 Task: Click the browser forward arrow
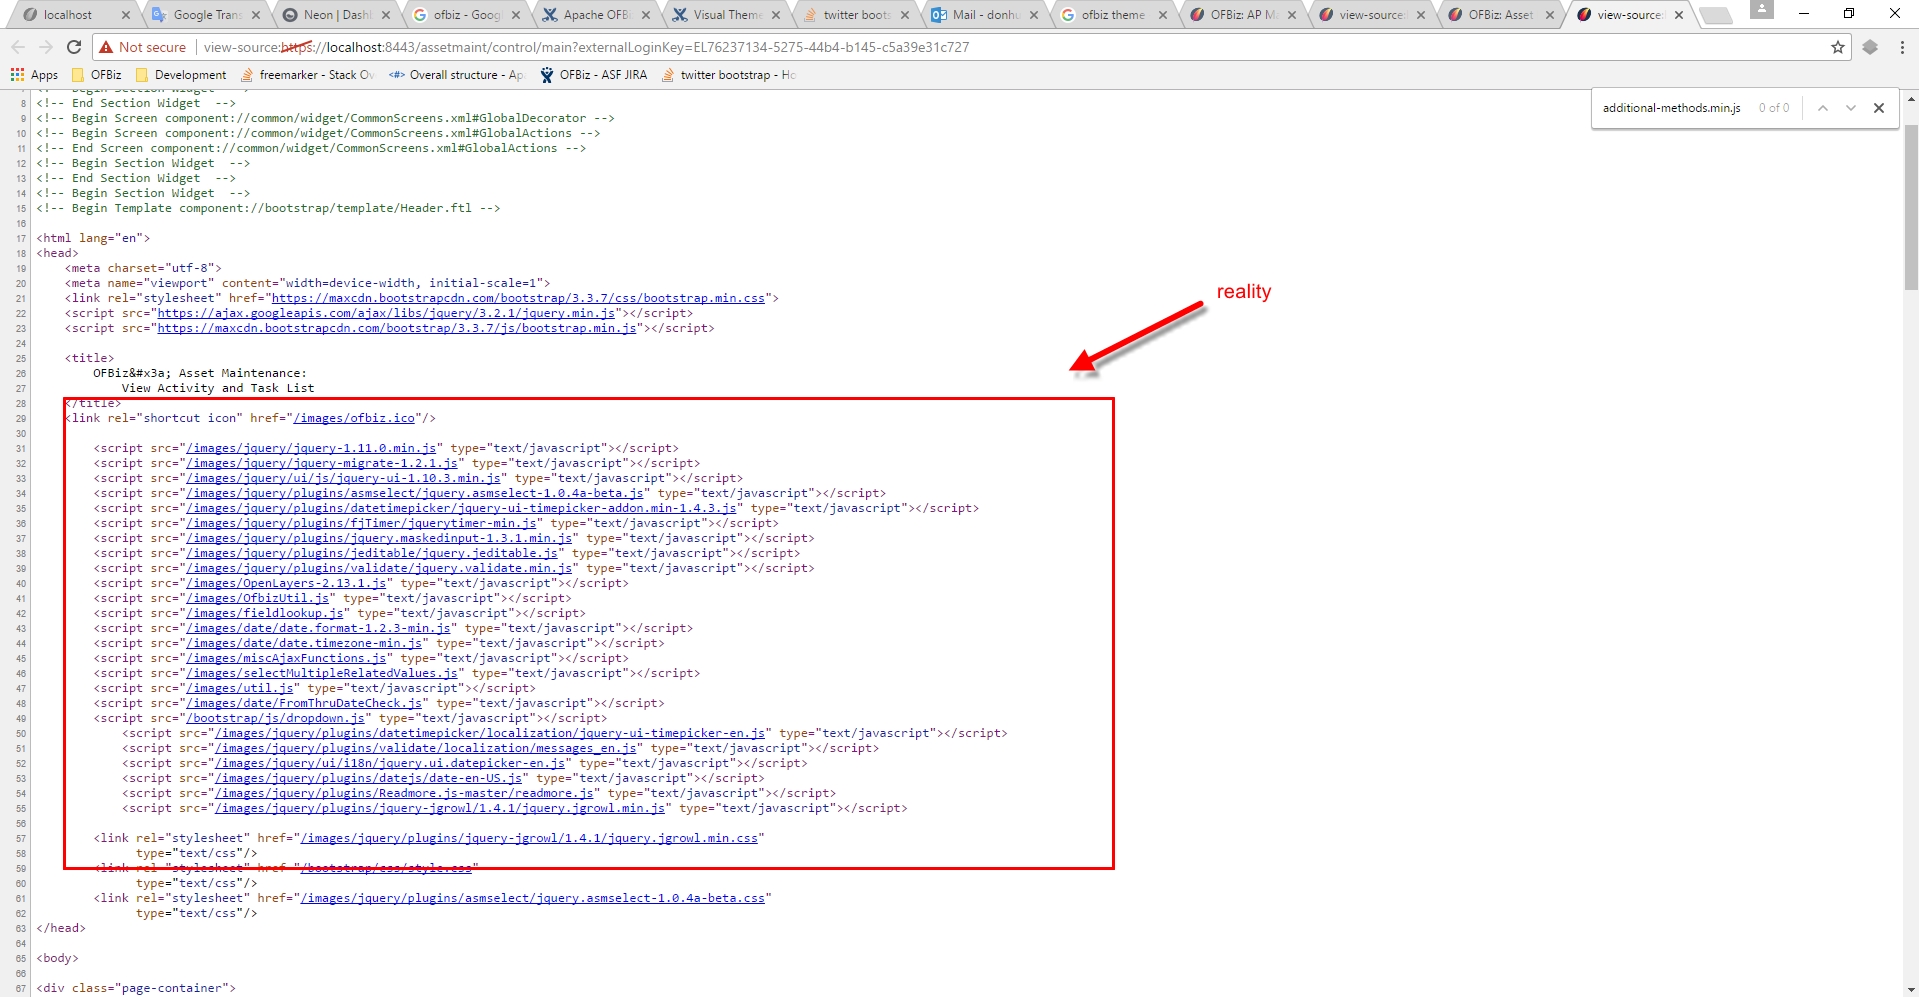click(x=46, y=47)
